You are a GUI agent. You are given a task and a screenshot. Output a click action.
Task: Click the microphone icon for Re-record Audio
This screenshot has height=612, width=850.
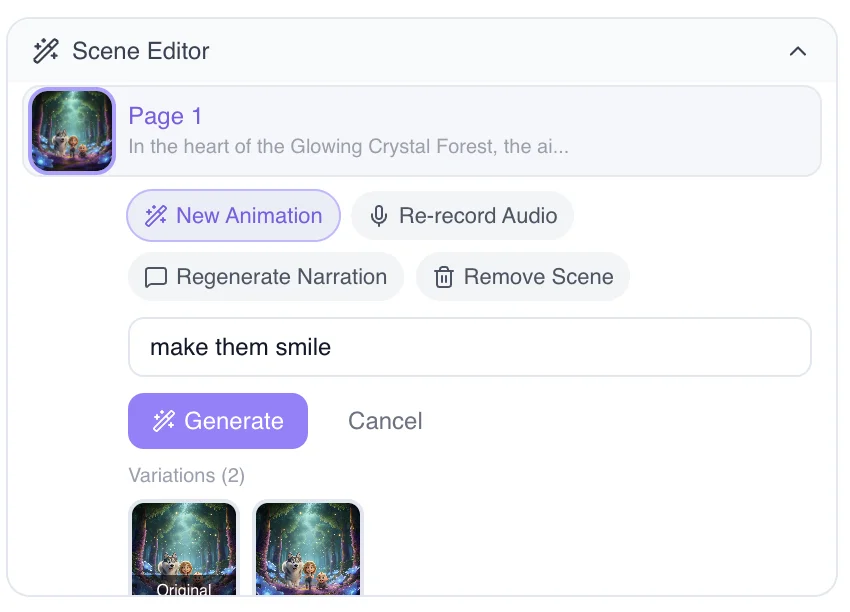(378, 215)
